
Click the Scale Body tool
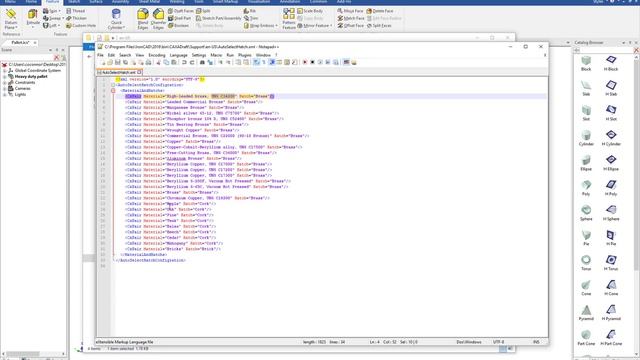[x=310, y=11]
